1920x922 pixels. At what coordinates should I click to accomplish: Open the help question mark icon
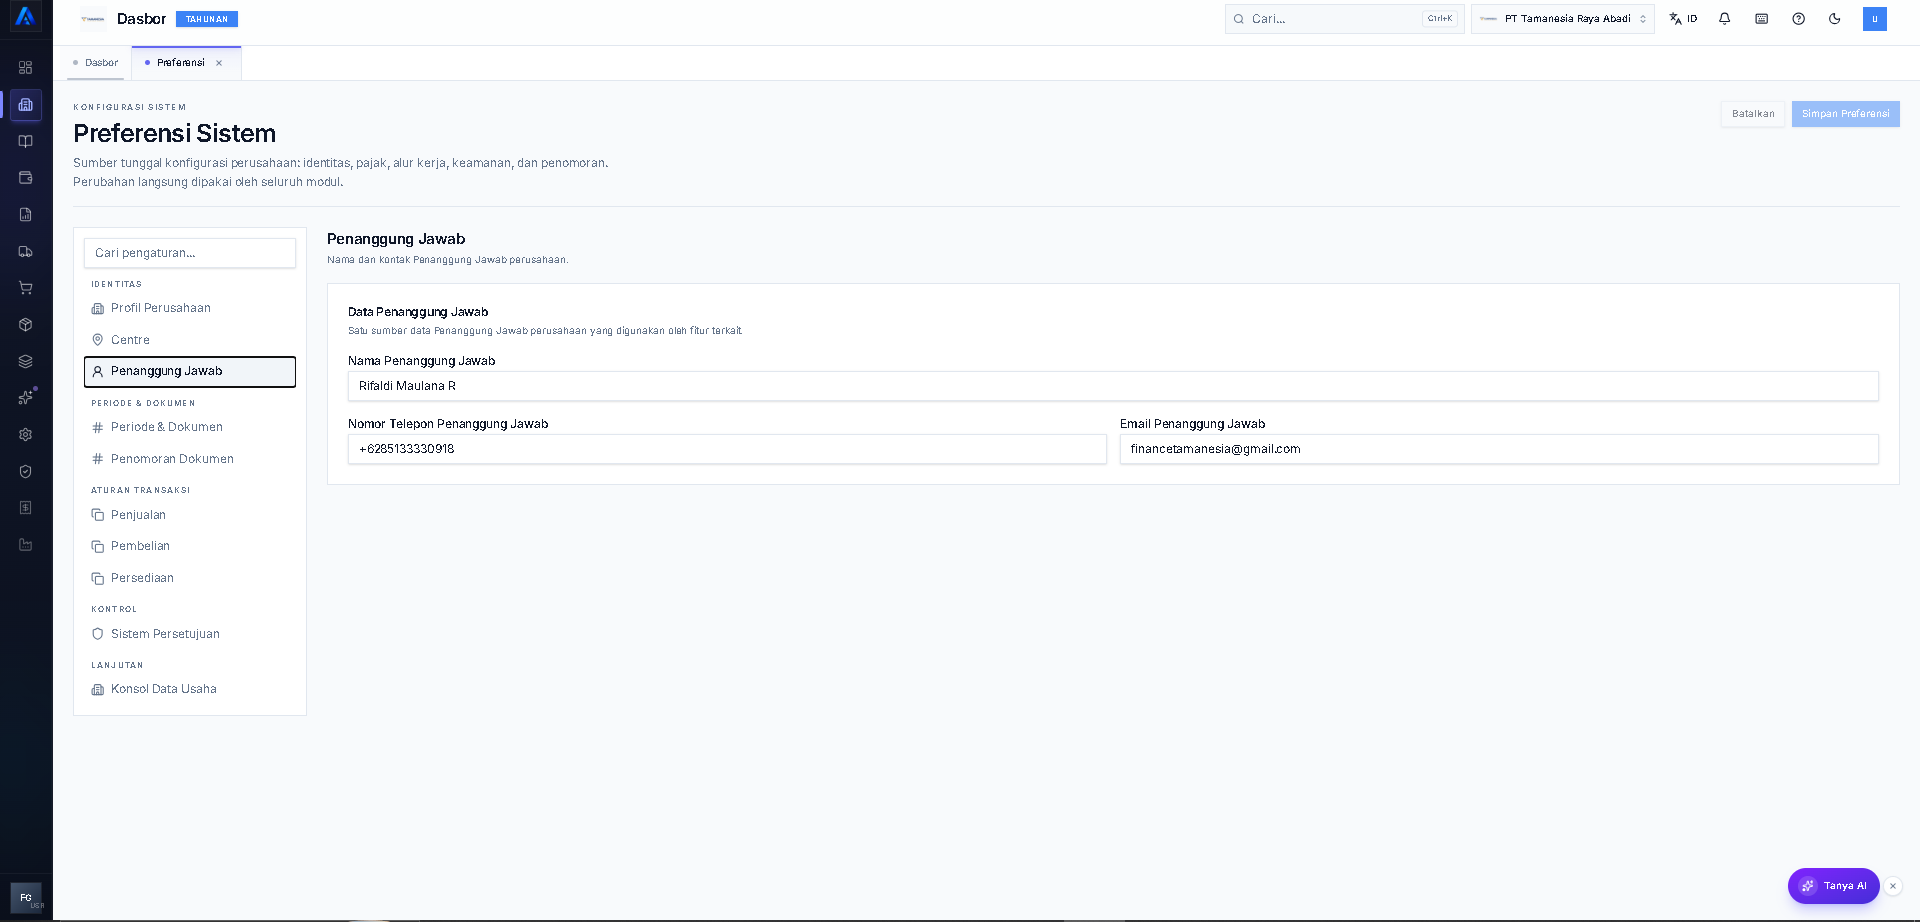point(1799,19)
